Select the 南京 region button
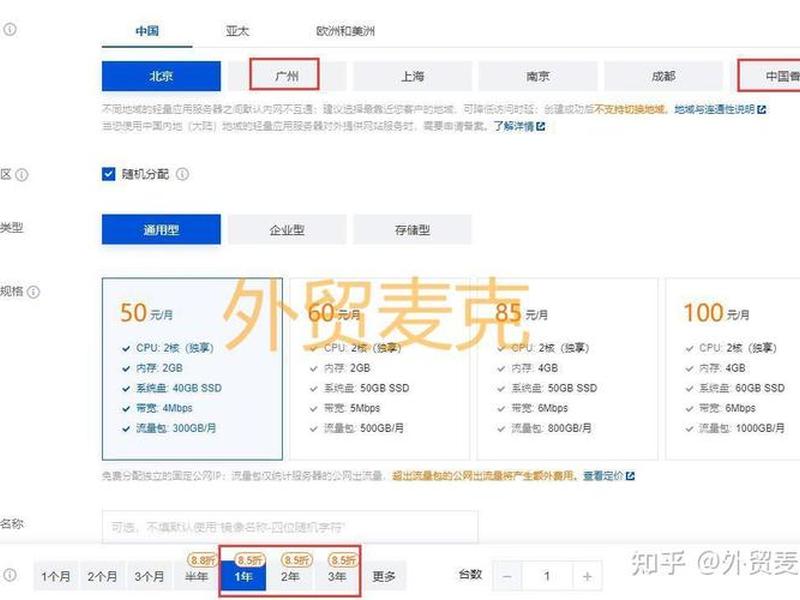The height and width of the screenshot is (600, 800). (x=538, y=76)
